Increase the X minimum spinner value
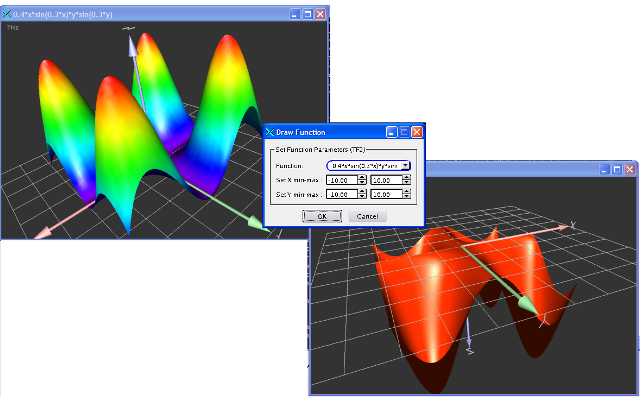Image resolution: width=640 pixels, height=397 pixels. point(362,177)
